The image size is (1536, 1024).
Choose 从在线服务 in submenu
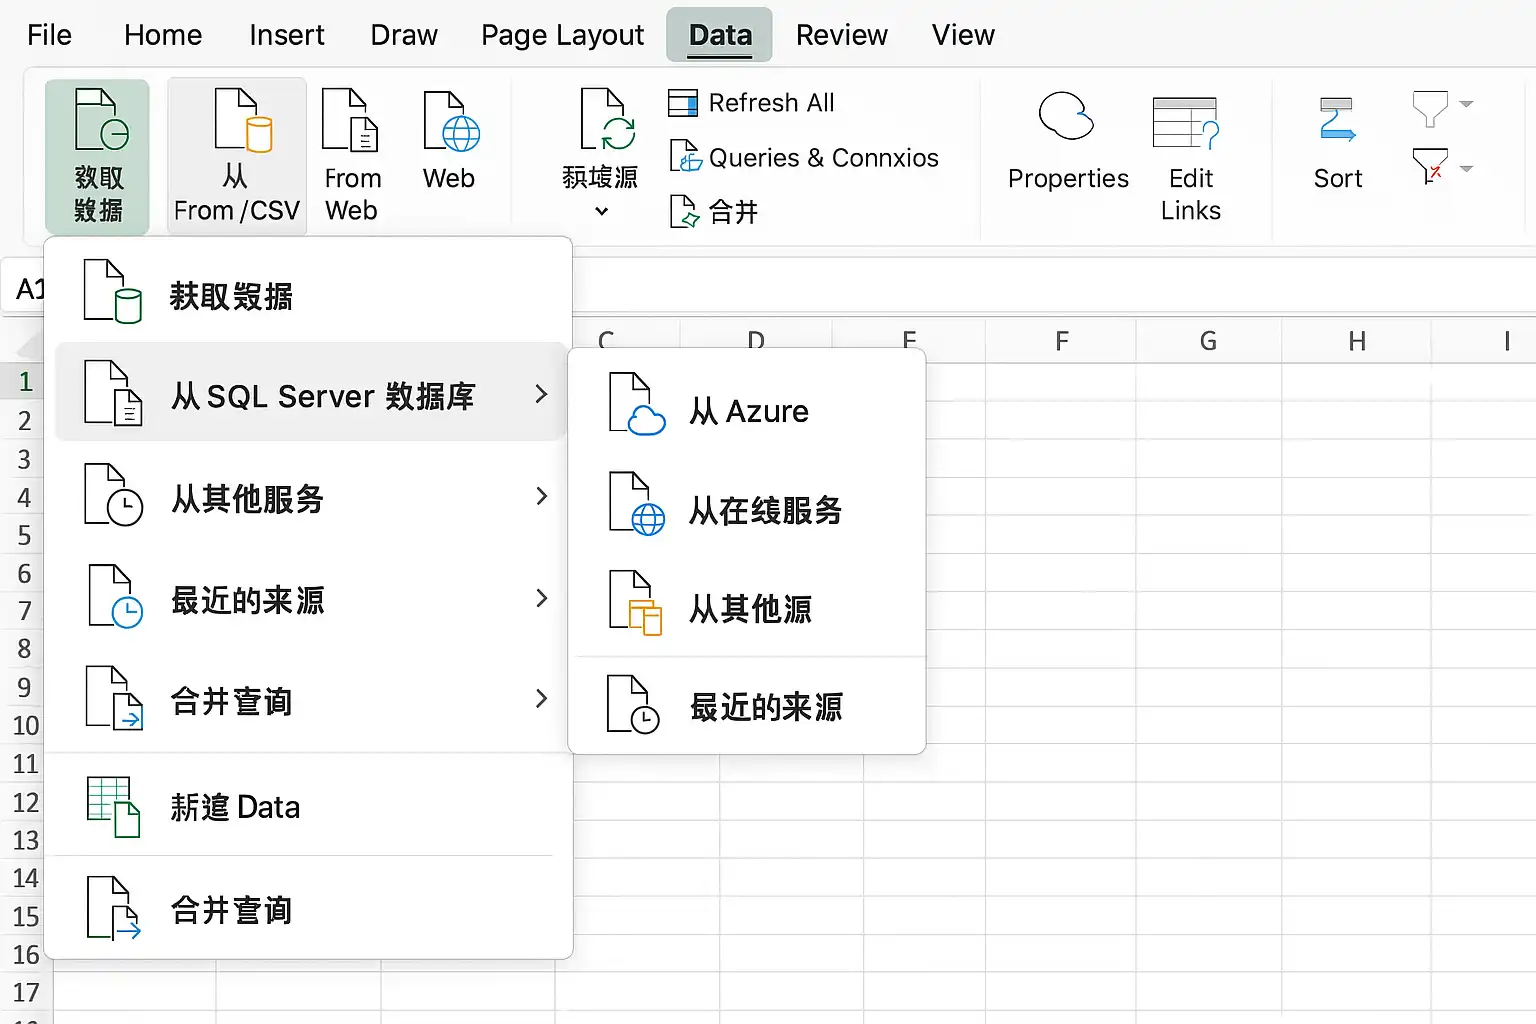(x=746, y=509)
